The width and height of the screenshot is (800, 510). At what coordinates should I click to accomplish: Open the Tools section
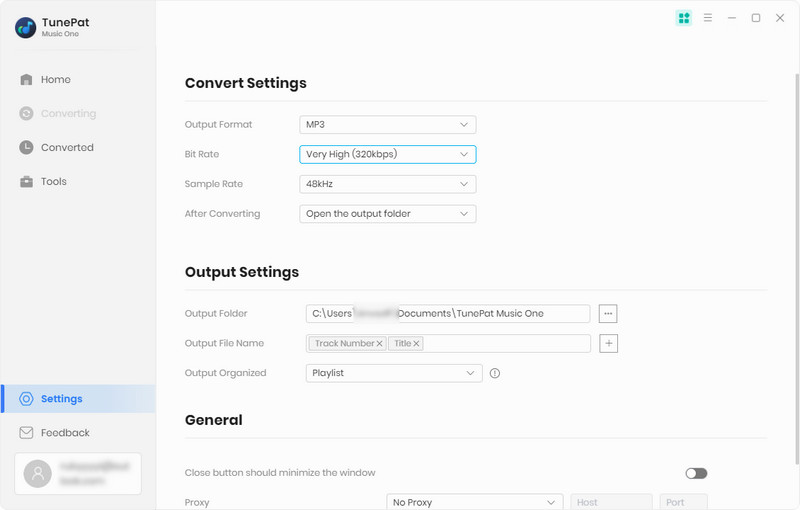pos(78,182)
